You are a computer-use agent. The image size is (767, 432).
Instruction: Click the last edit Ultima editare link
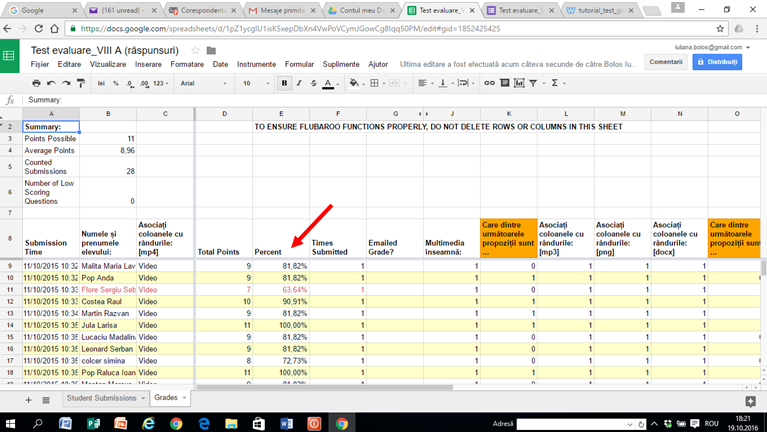pyautogui.click(x=519, y=64)
